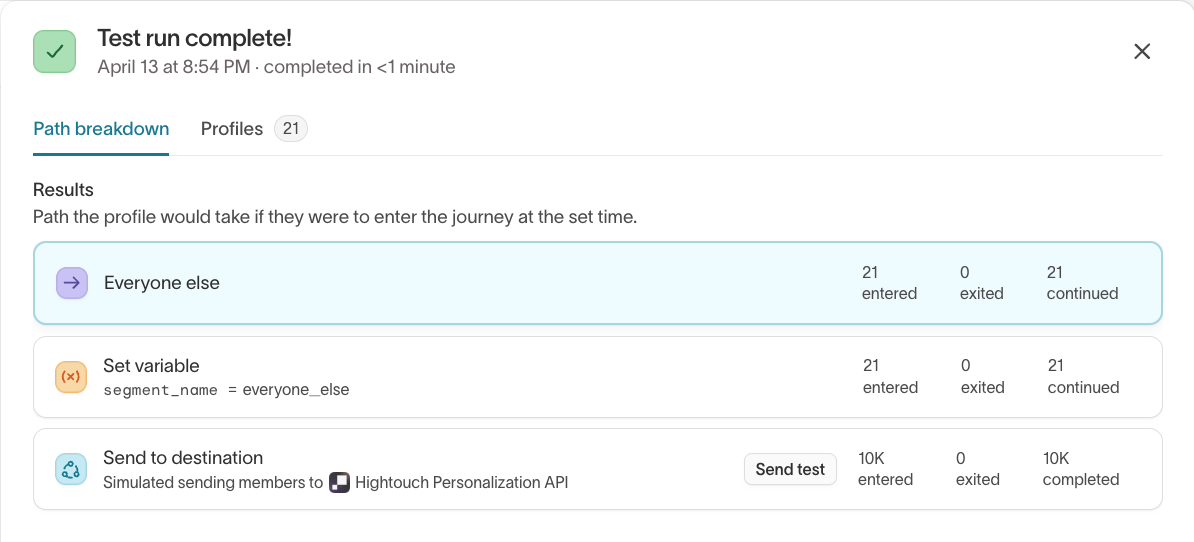The width and height of the screenshot is (1194, 542).
Task: Click the blue Send to destination icon
Action: tap(71, 469)
